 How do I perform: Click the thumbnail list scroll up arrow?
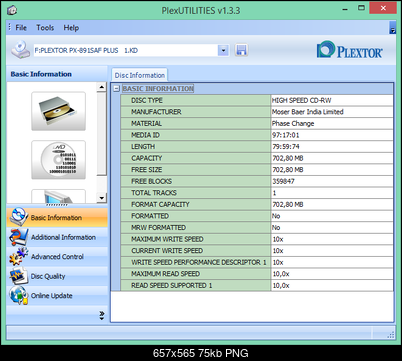[102, 87]
